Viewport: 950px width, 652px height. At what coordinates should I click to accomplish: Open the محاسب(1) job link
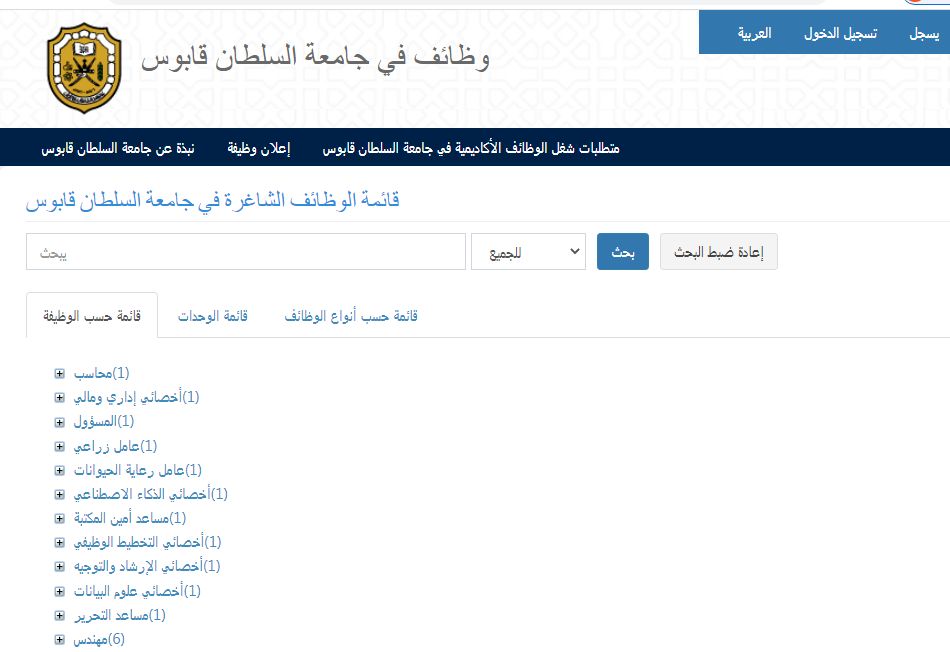pyautogui.click(x=102, y=373)
